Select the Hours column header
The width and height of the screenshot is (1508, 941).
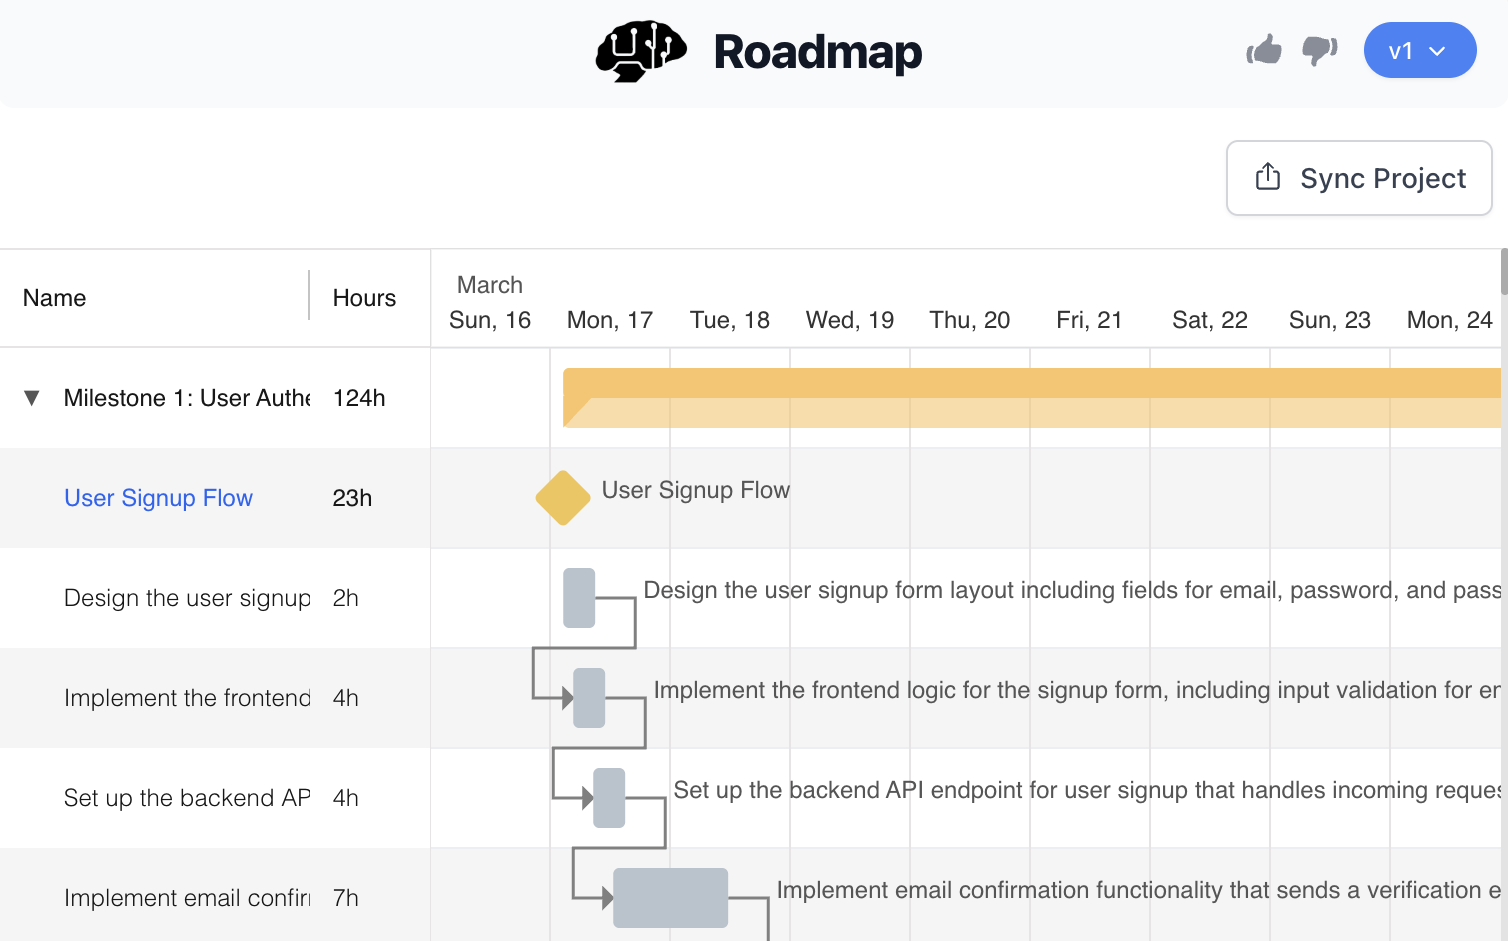pyautogui.click(x=364, y=297)
